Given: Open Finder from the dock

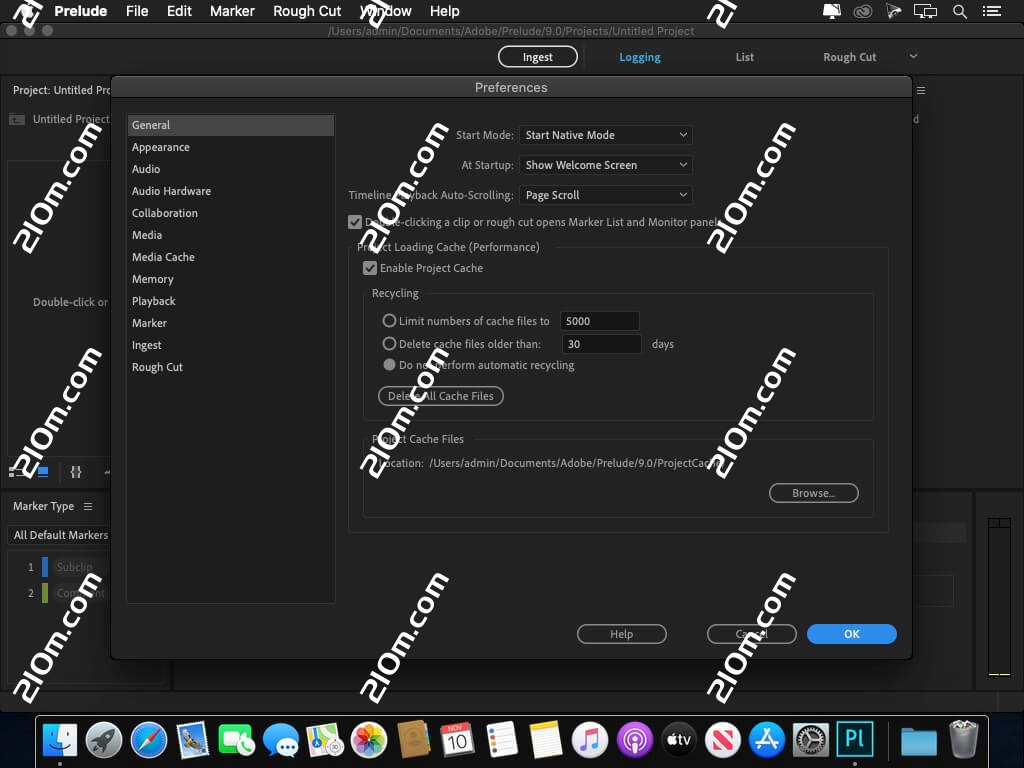Looking at the screenshot, I should [59, 740].
